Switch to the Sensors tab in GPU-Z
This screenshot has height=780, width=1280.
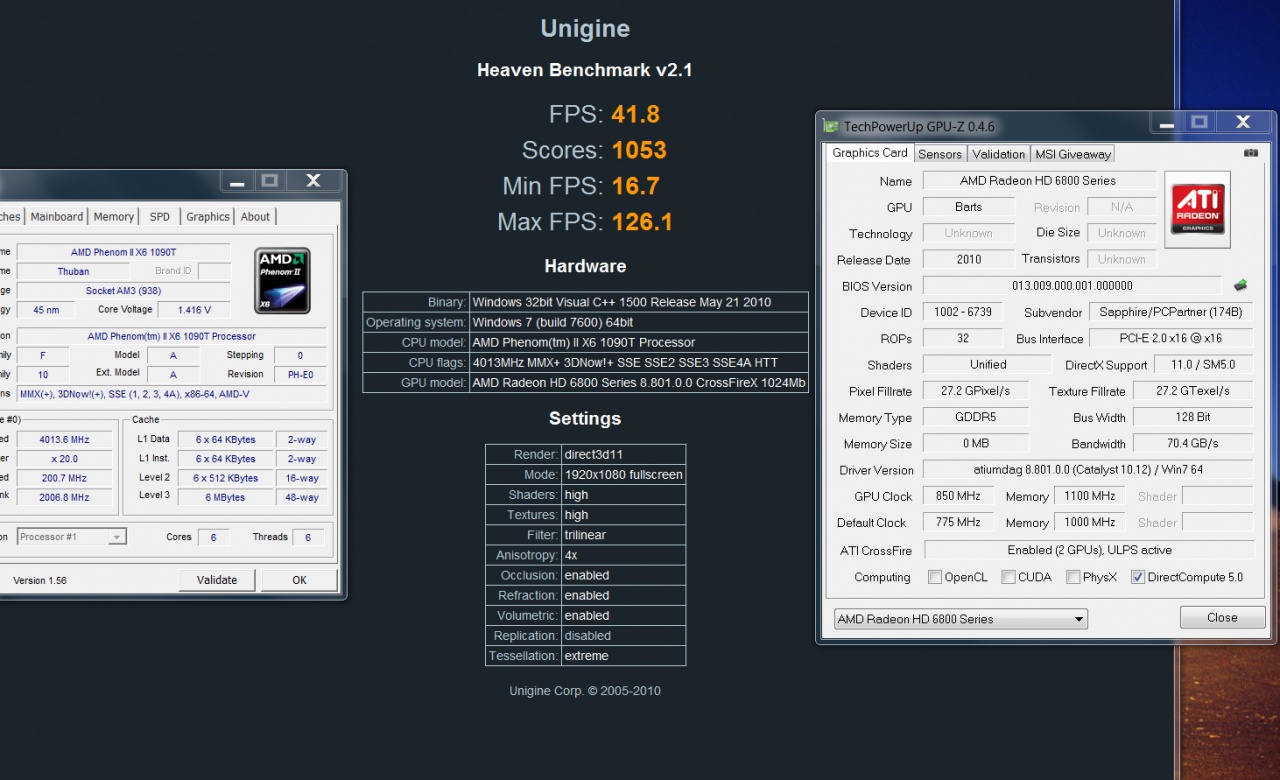940,154
